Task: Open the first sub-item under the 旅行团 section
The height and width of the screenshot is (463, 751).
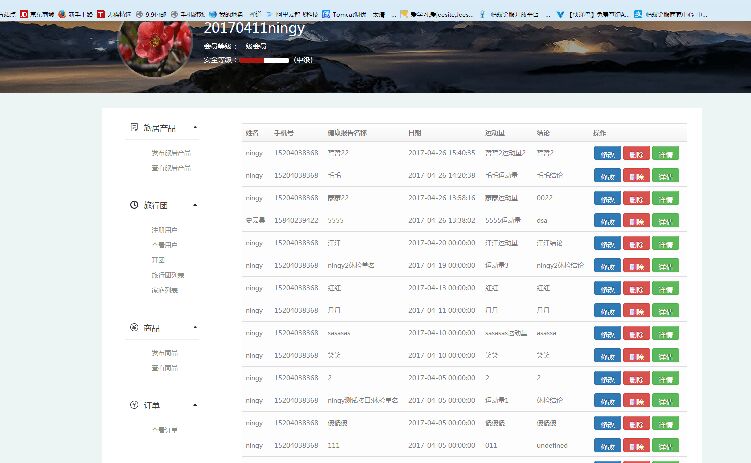Action: click(164, 230)
